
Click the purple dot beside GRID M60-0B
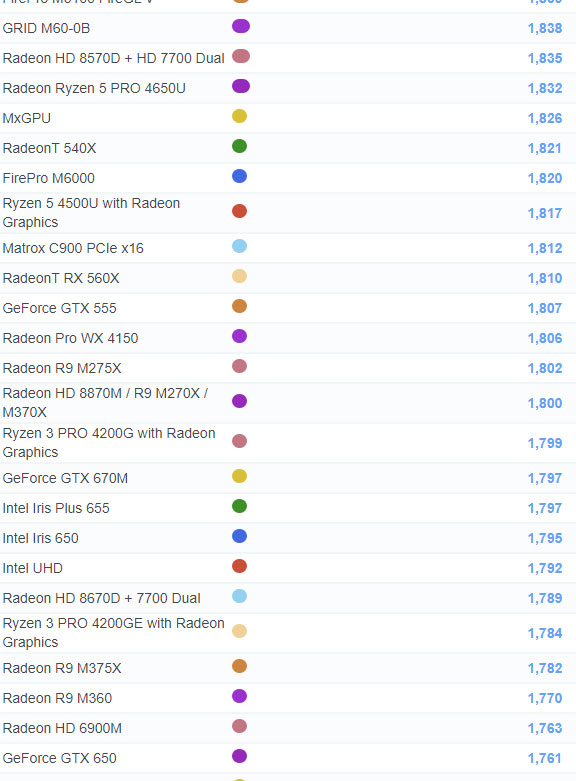click(241, 26)
